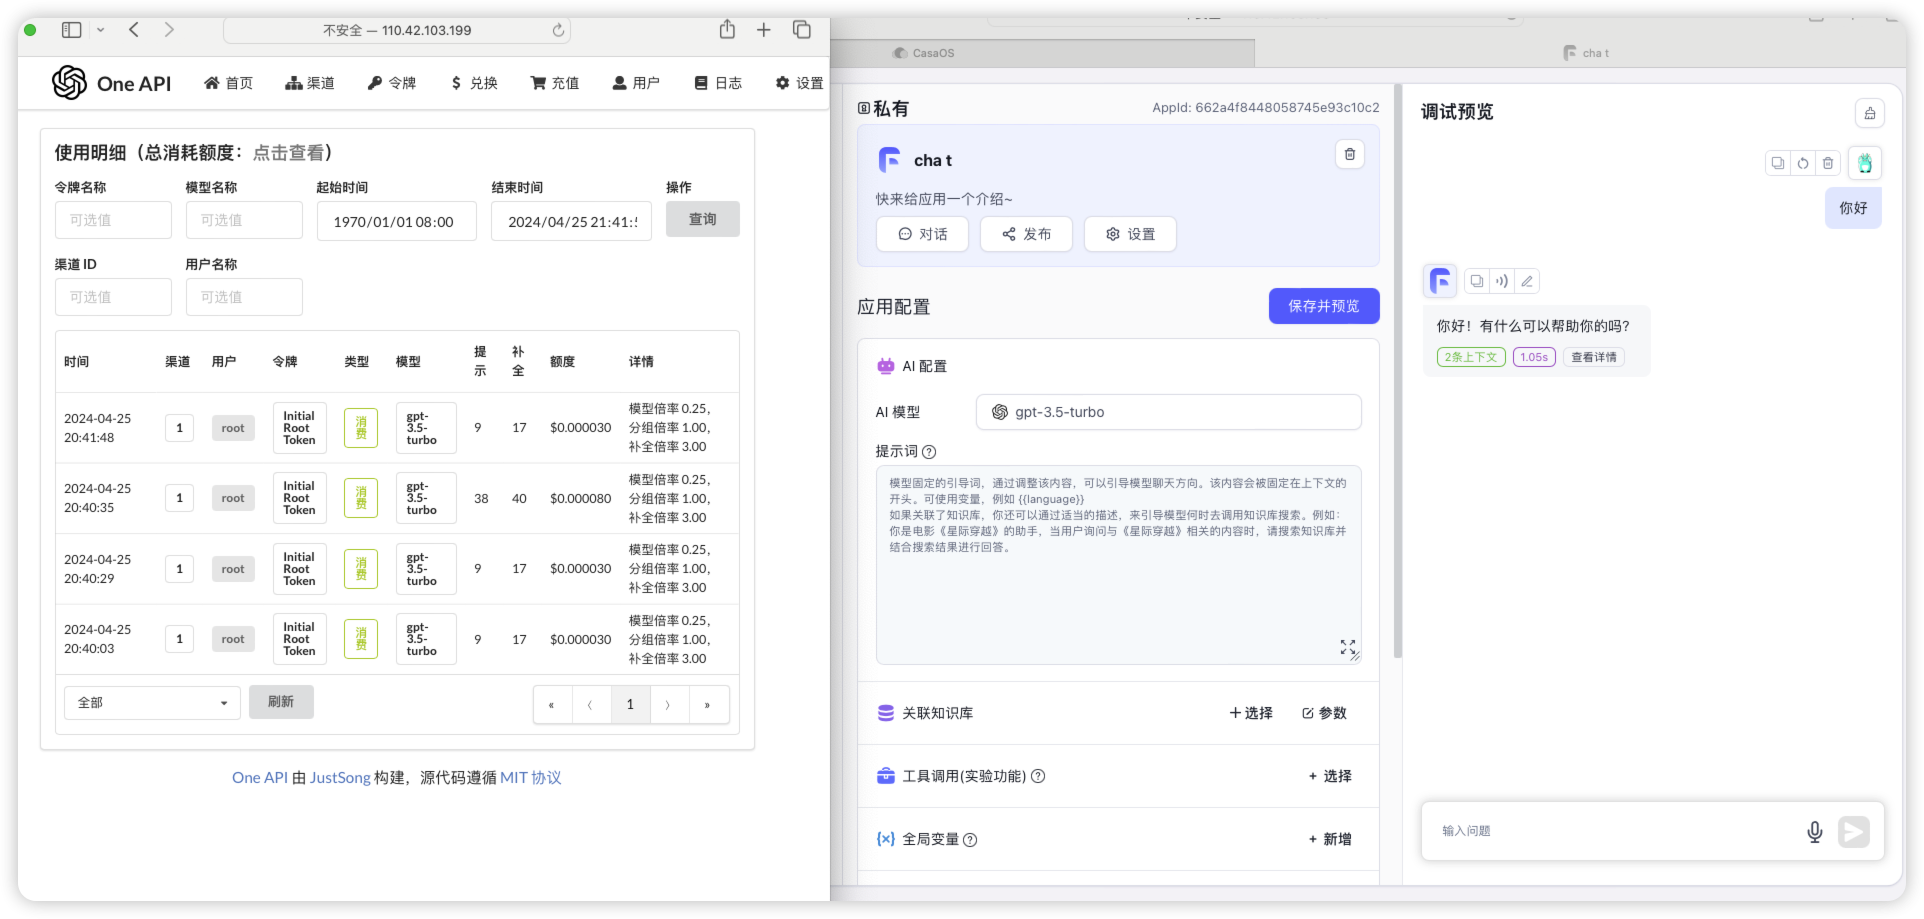Image resolution: width=1924 pixels, height=919 pixels.
Task: Open 充值 in One API menu
Action: pos(555,83)
